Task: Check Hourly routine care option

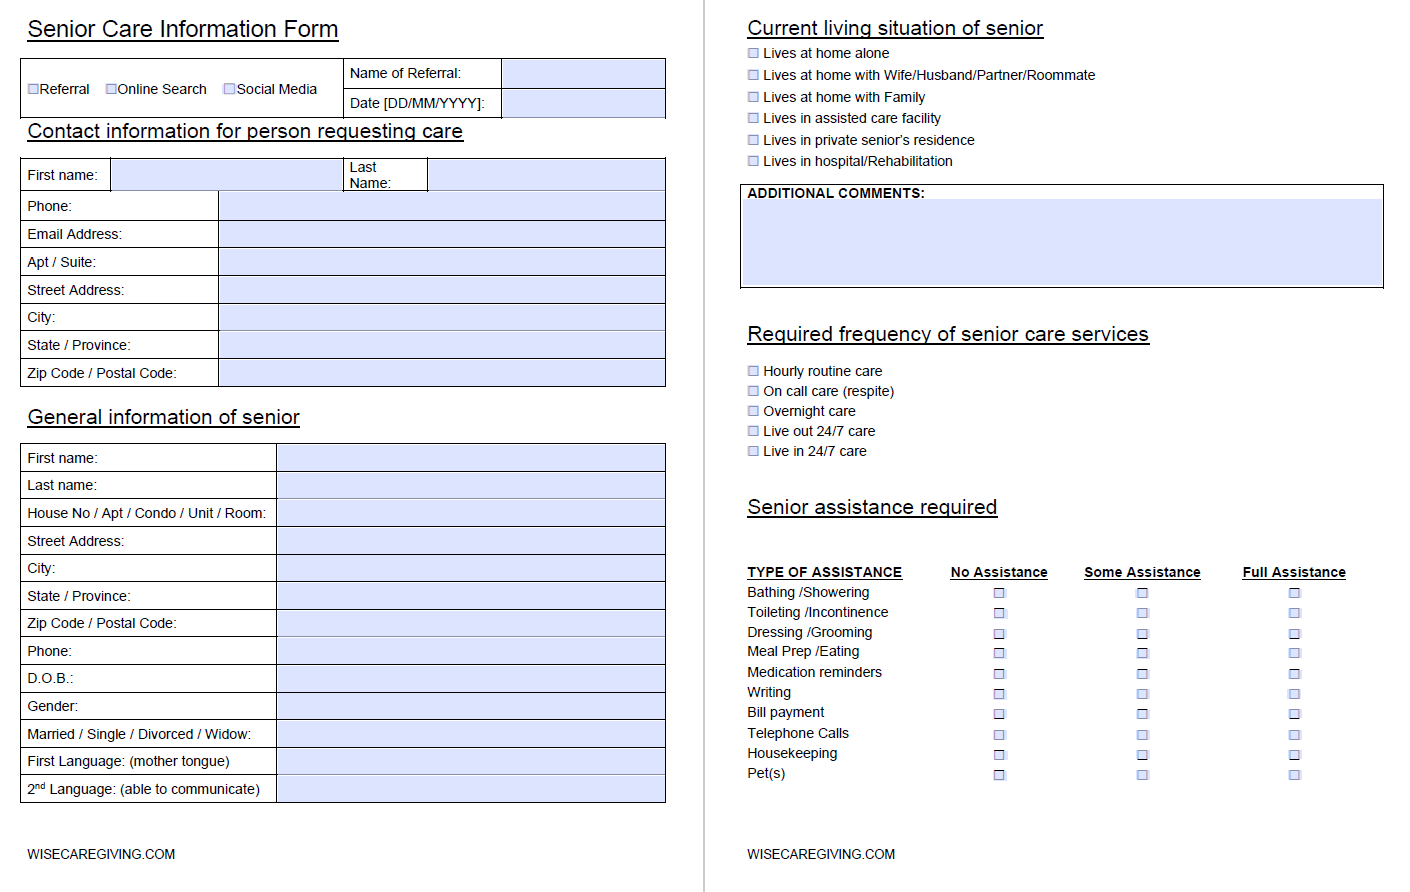Action: [x=754, y=371]
